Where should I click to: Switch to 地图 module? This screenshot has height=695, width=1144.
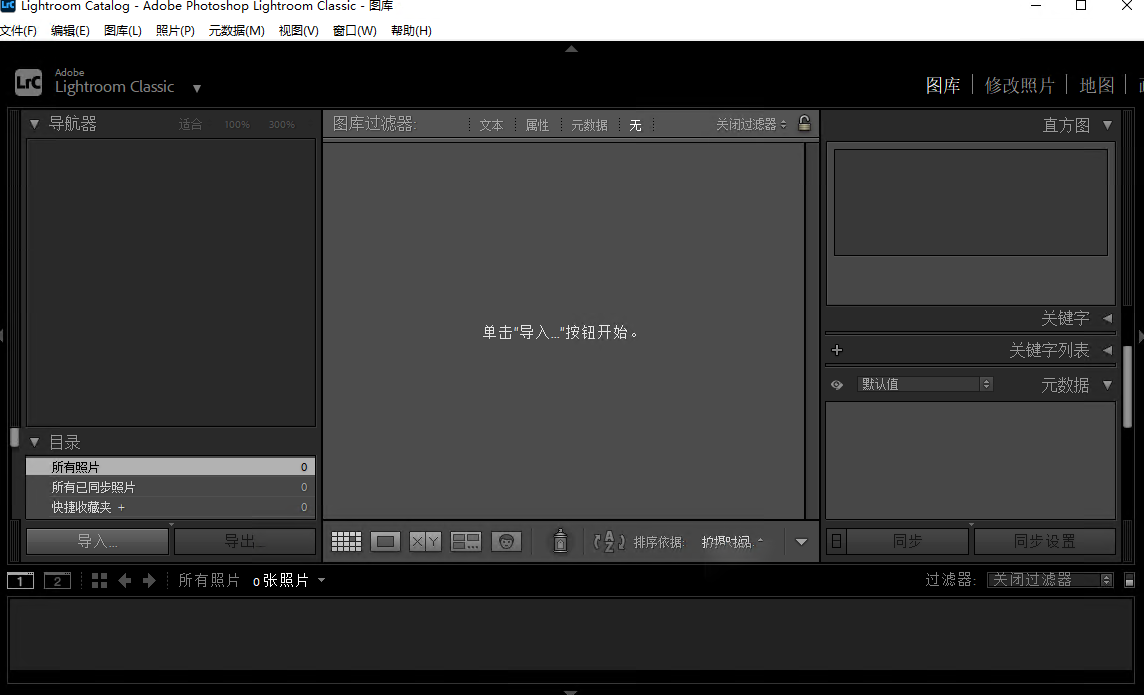click(x=1097, y=85)
